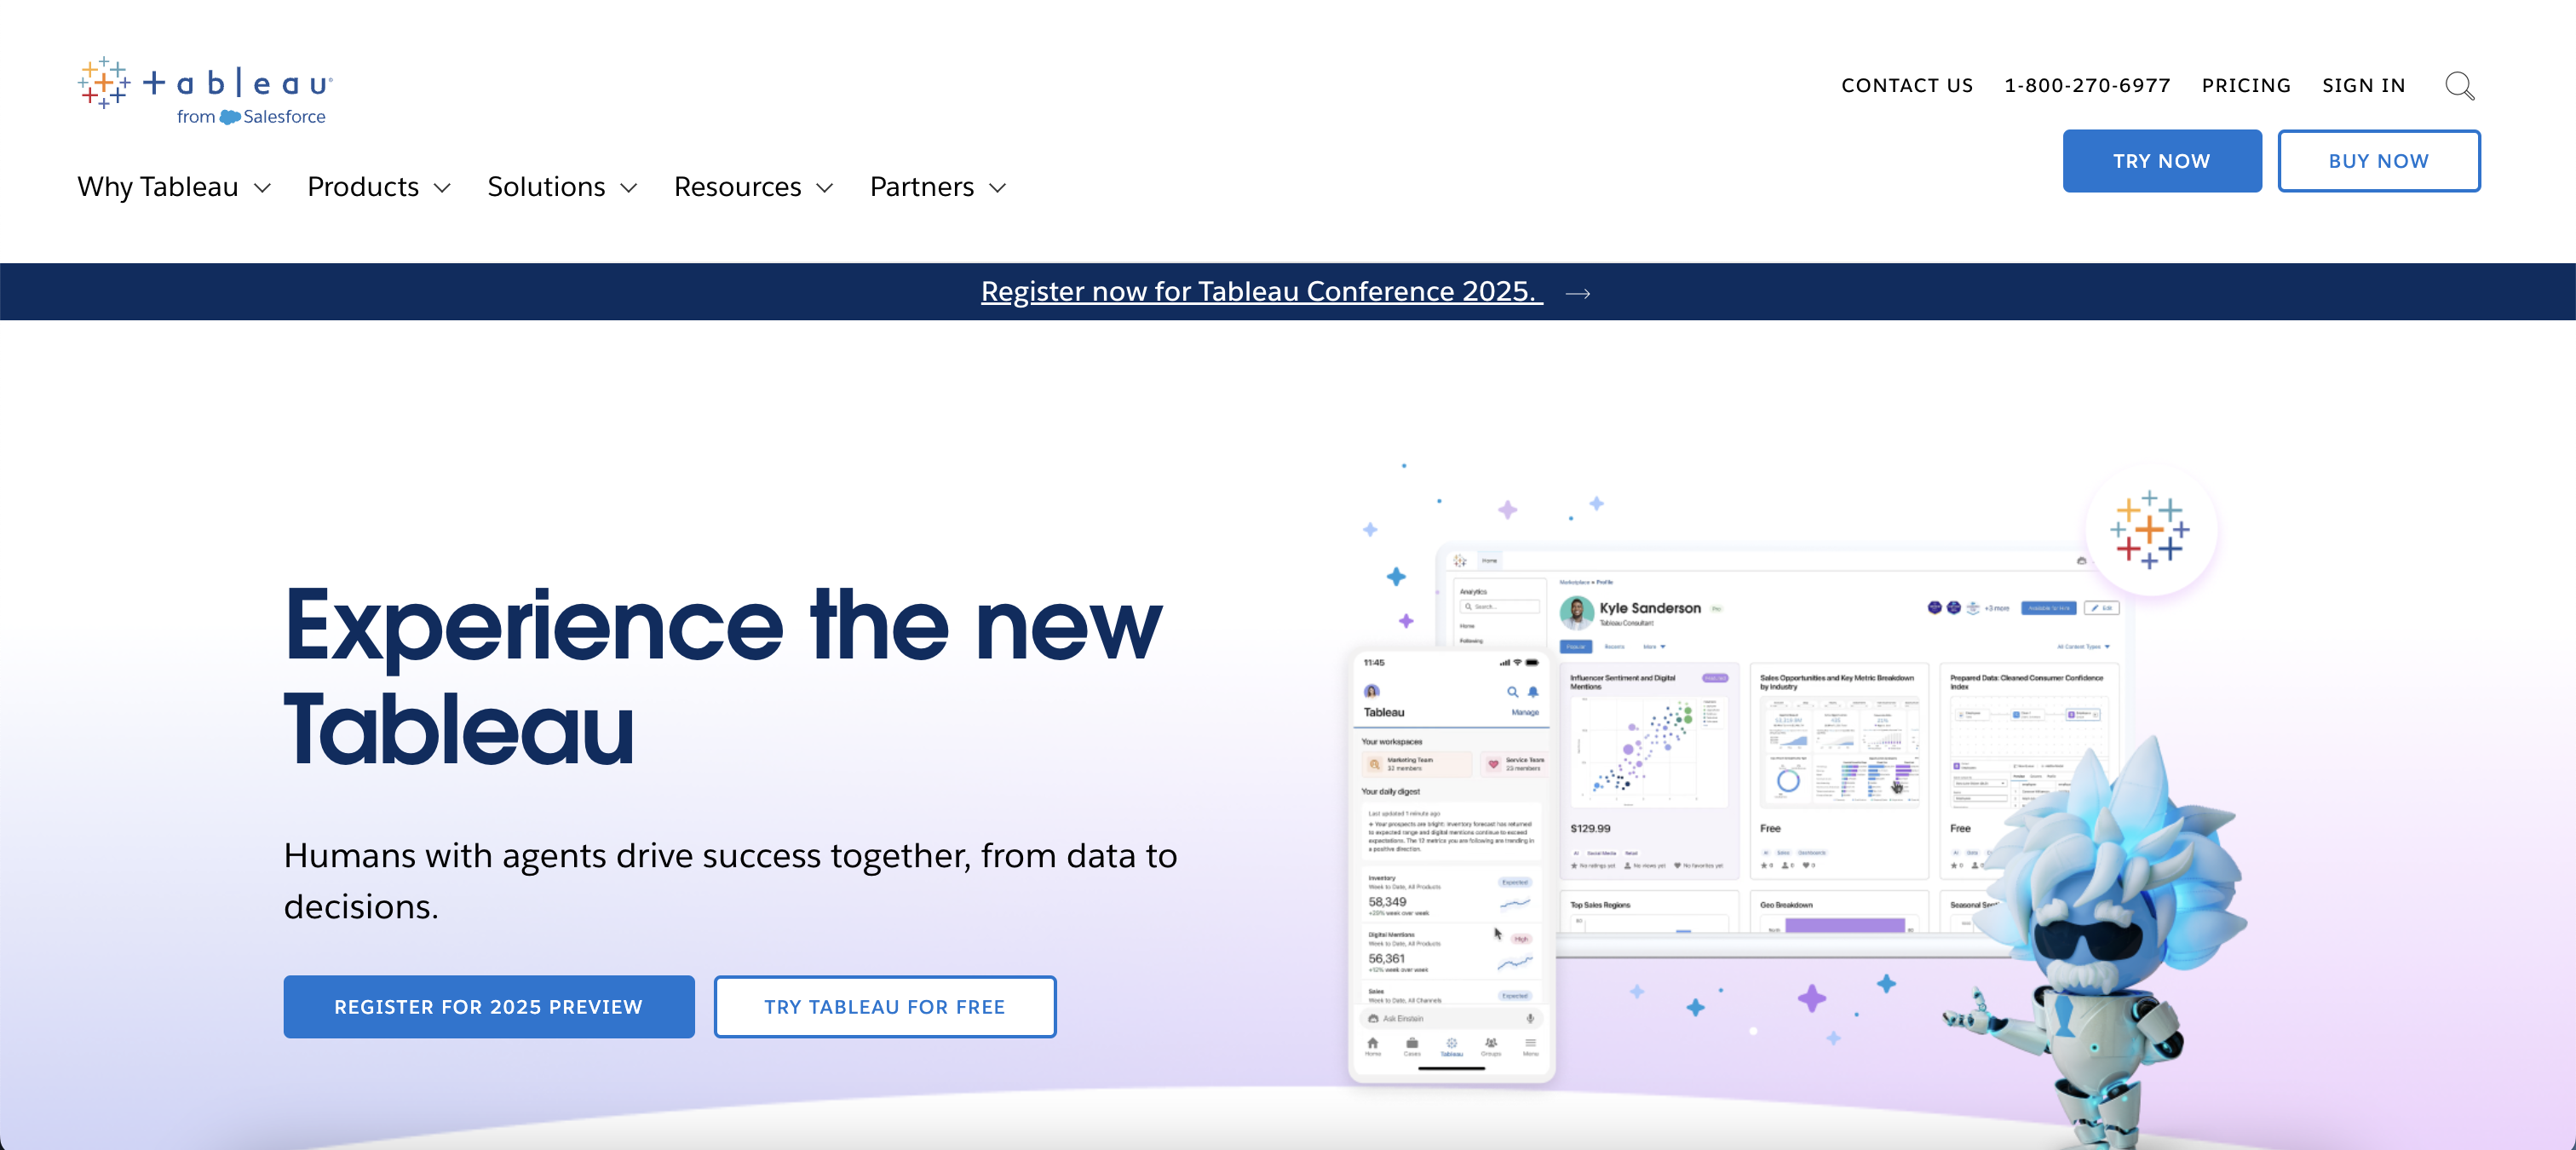Click the mobile phone mockup image

click(1451, 866)
